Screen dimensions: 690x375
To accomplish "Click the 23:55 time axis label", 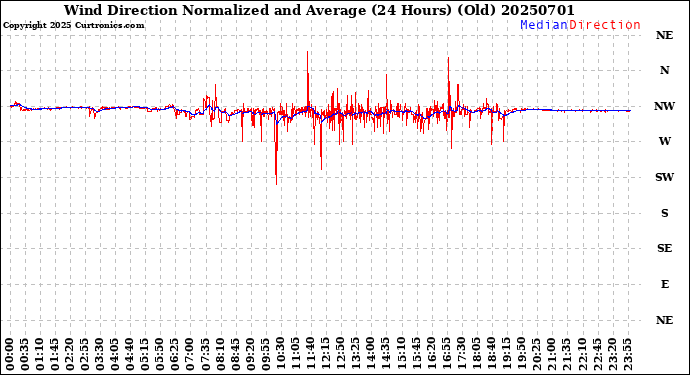I will tap(627, 355).
